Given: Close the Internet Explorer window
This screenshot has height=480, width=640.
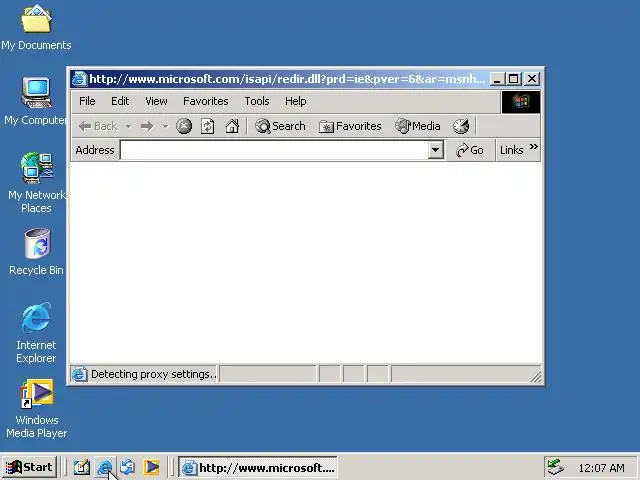Looking at the screenshot, I should pos(531,79).
